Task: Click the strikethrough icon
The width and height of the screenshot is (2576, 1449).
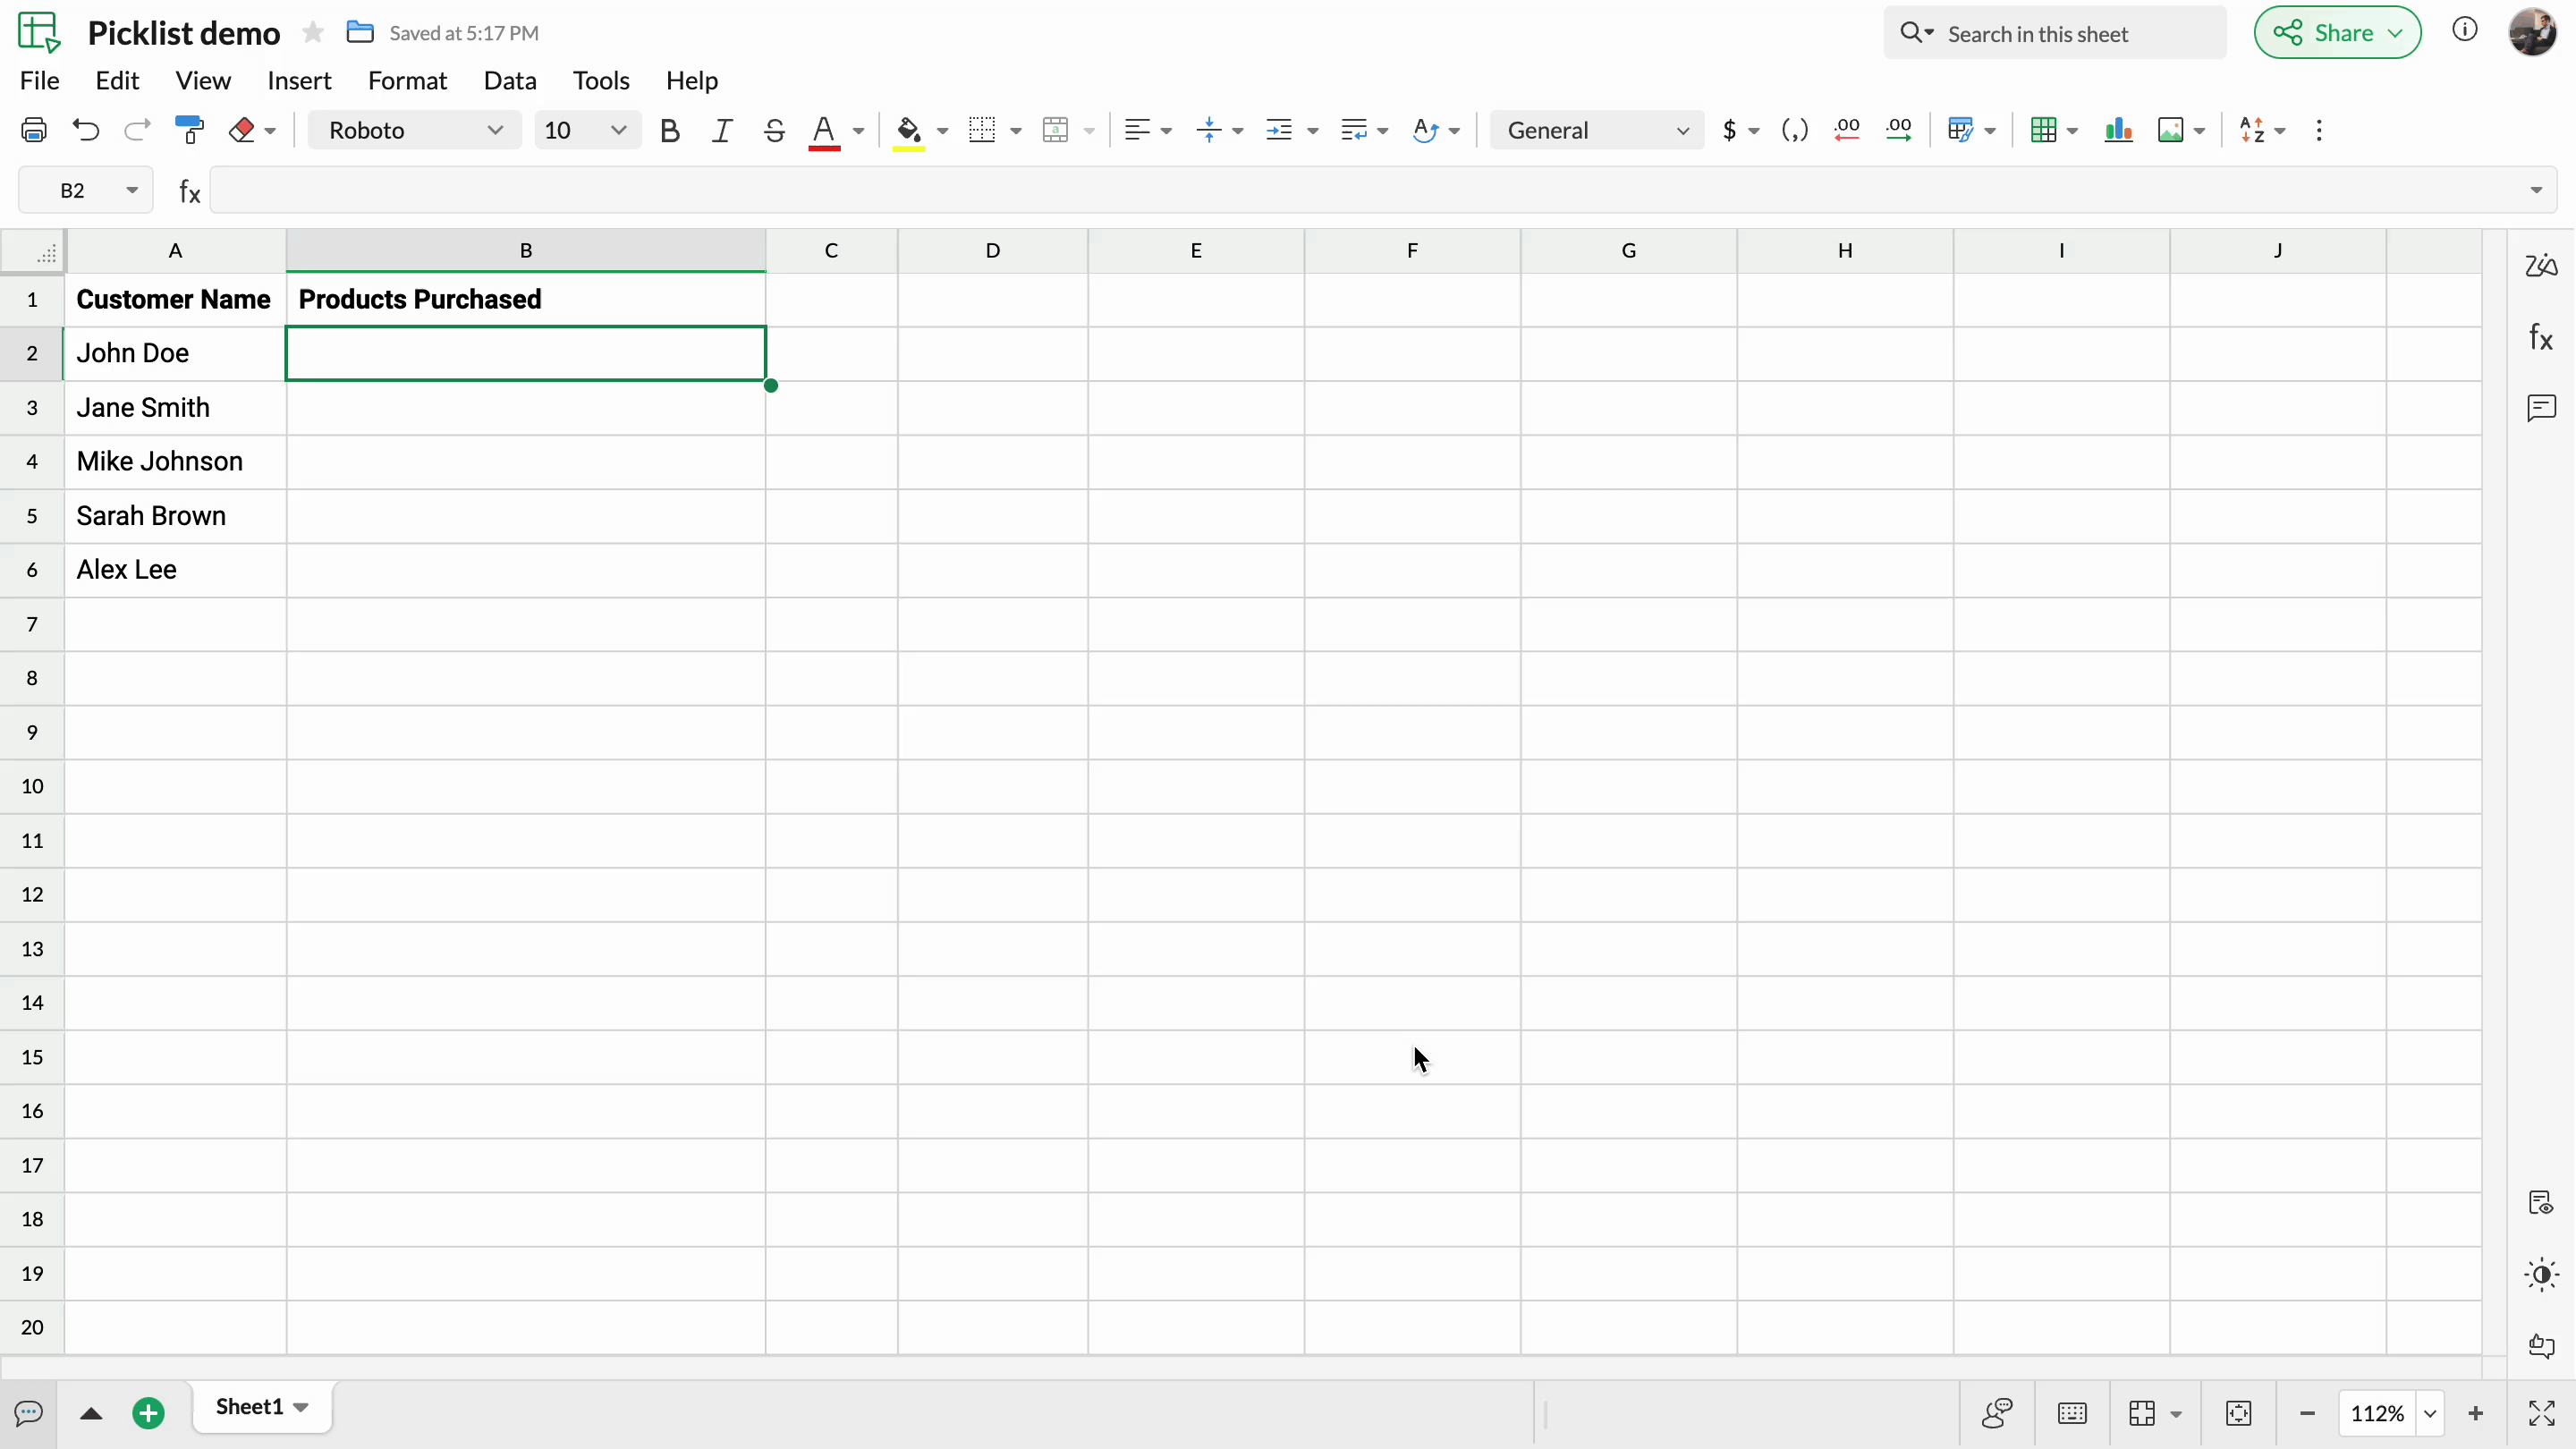Action: tap(773, 130)
